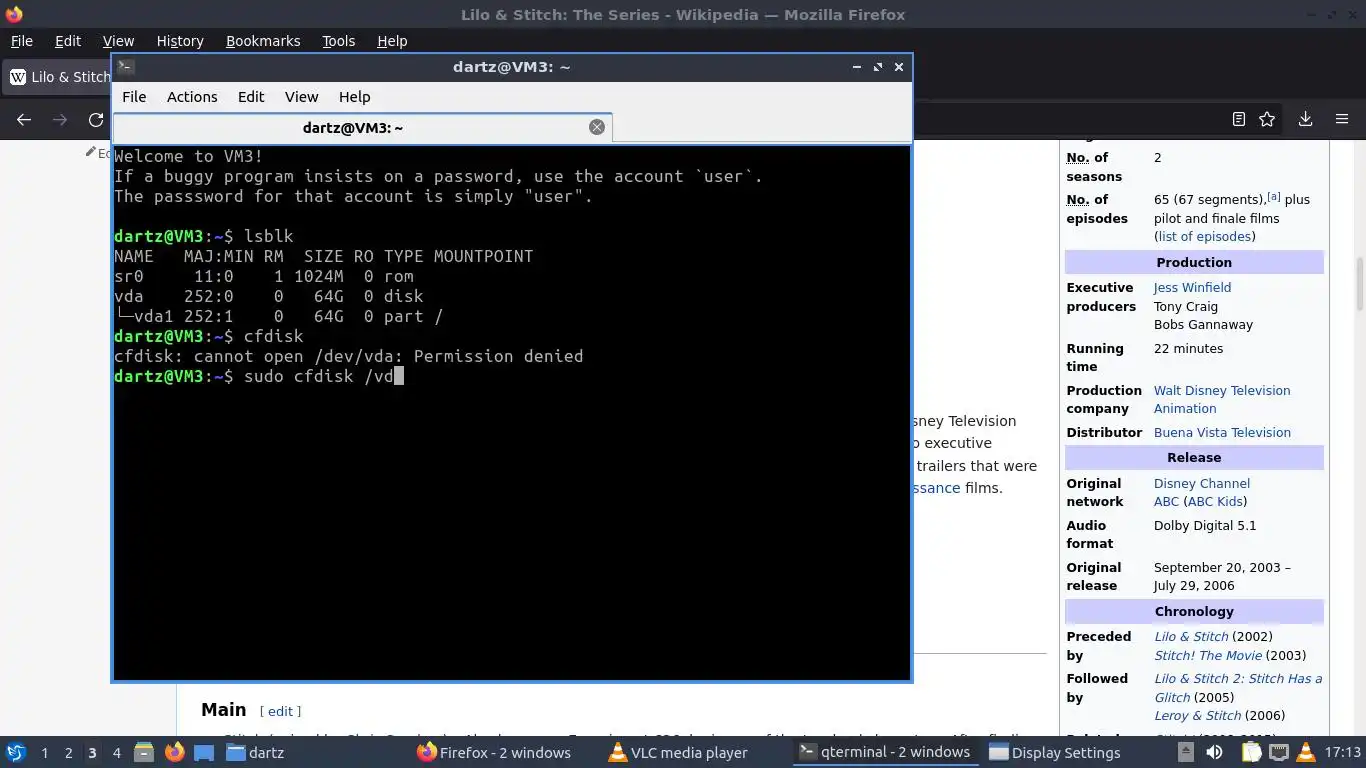Open Firefox hamburger application menu
Viewport: 1366px width, 768px height.
(1342, 119)
